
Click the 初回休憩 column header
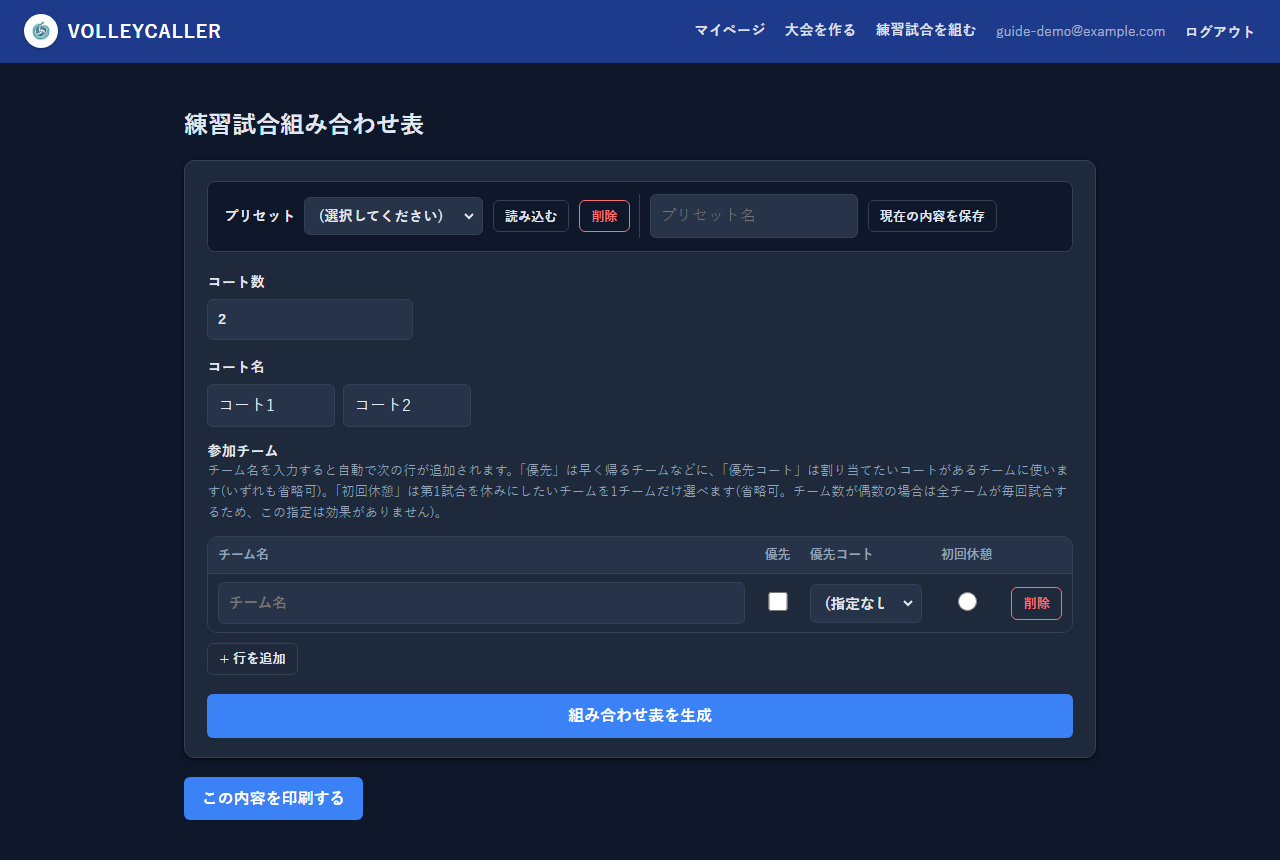[x=967, y=554]
